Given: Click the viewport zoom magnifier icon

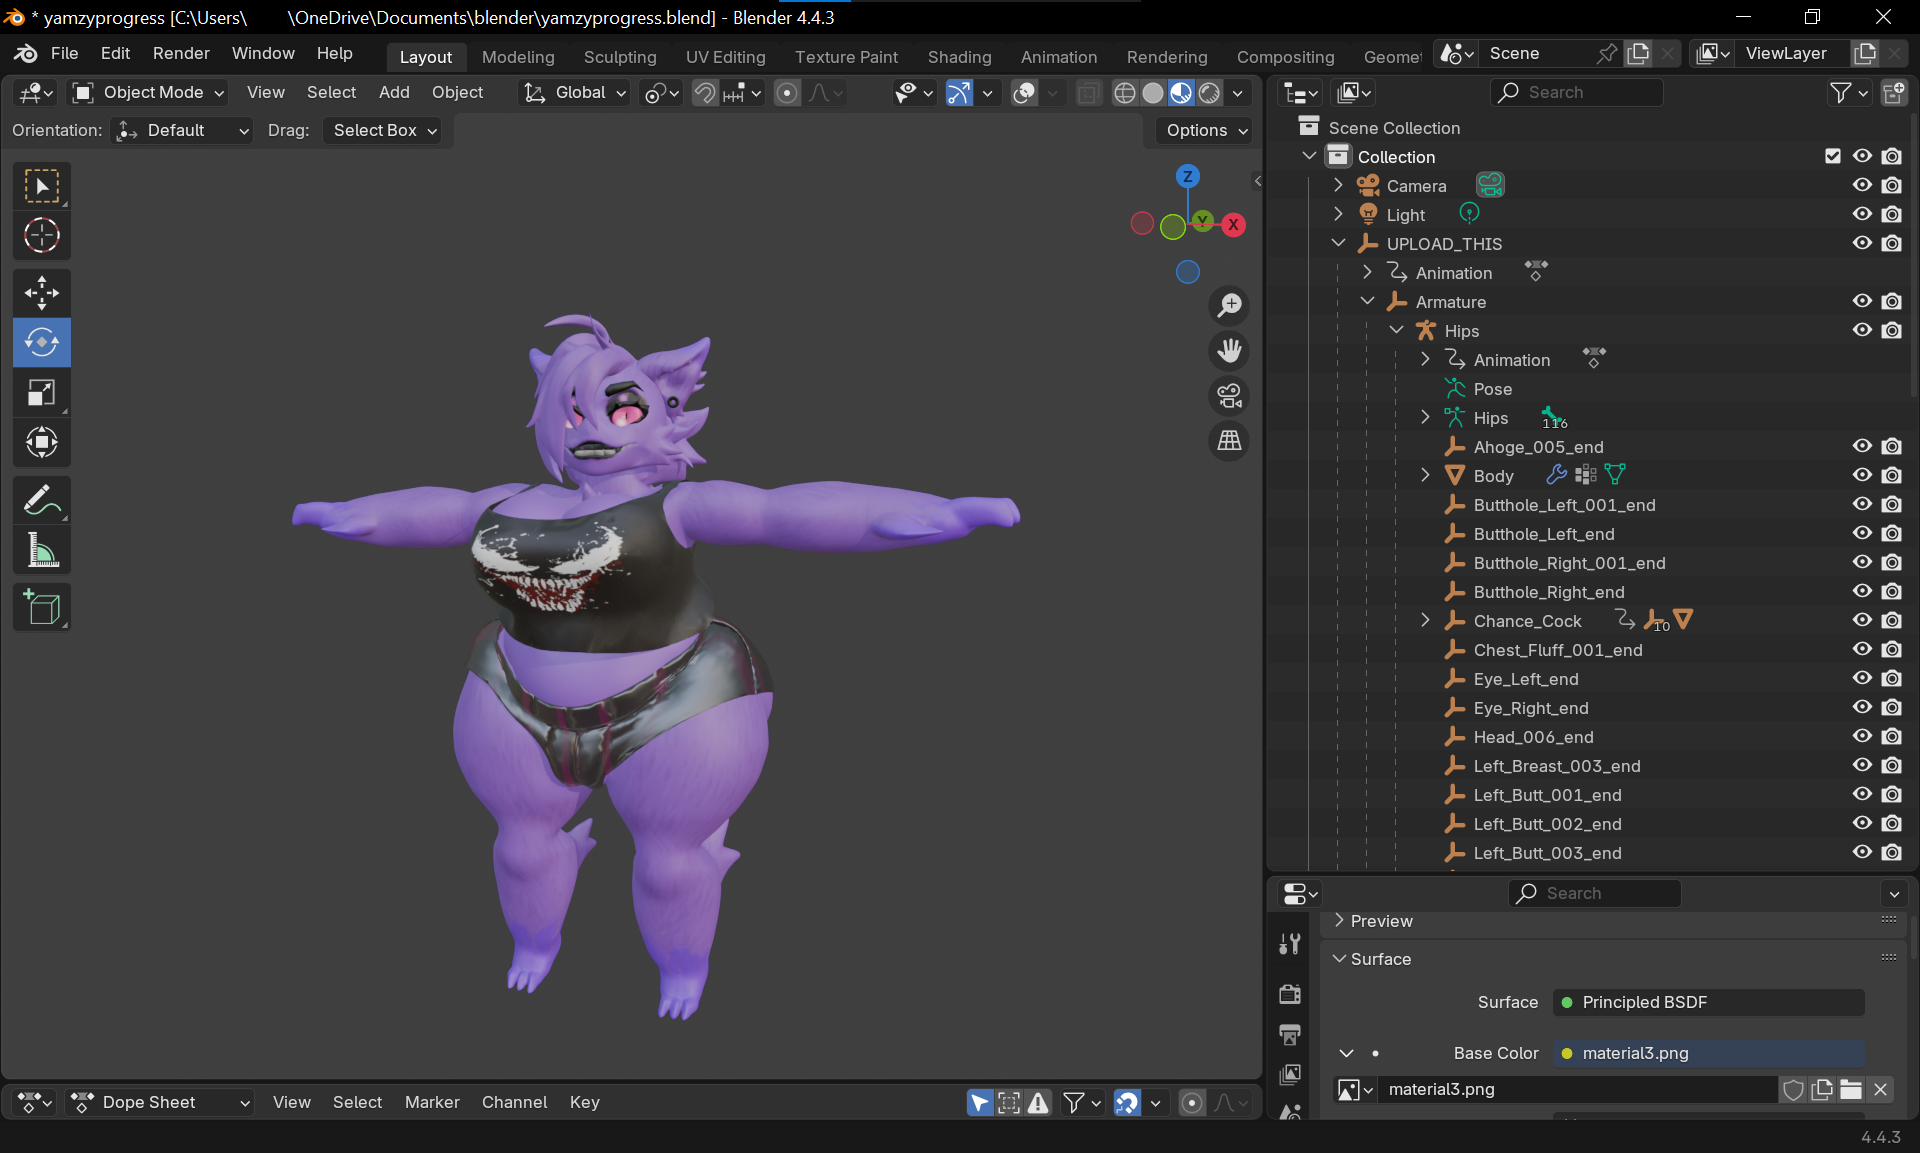Looking at the screenshot, I should click(x=1229, y=305).
